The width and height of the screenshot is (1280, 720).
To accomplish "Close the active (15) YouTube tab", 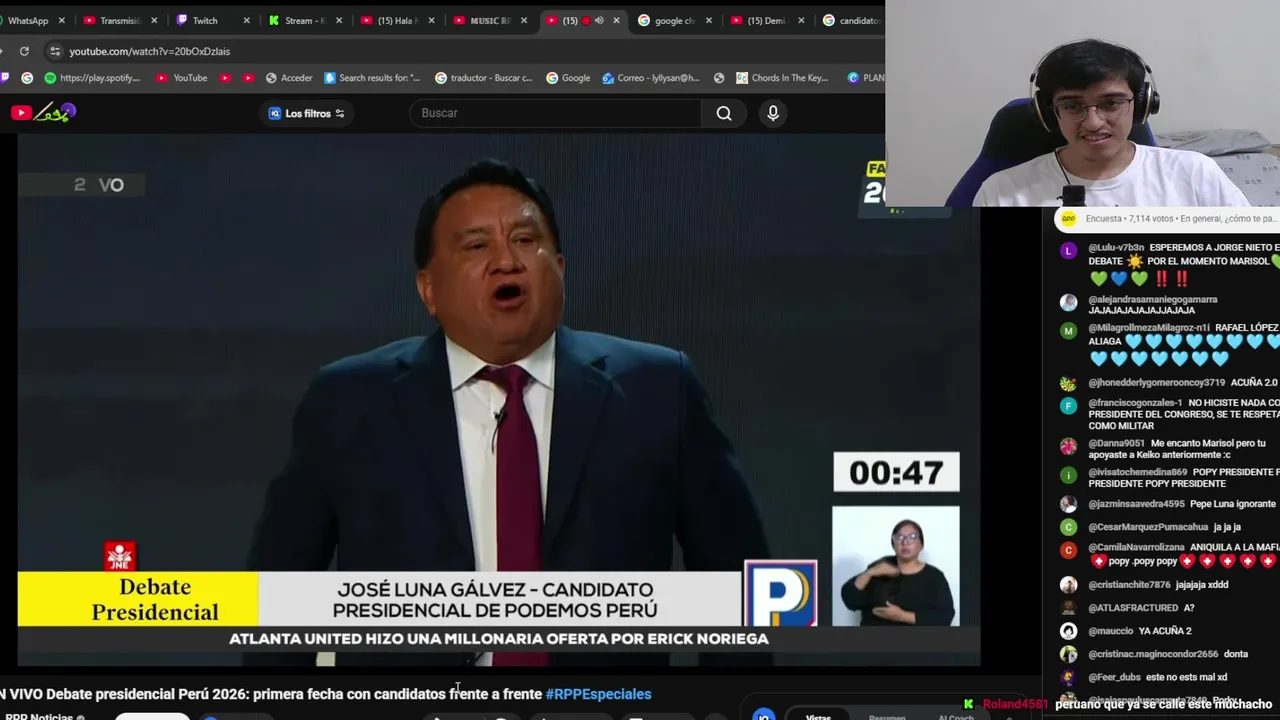I will coord(616,20).
